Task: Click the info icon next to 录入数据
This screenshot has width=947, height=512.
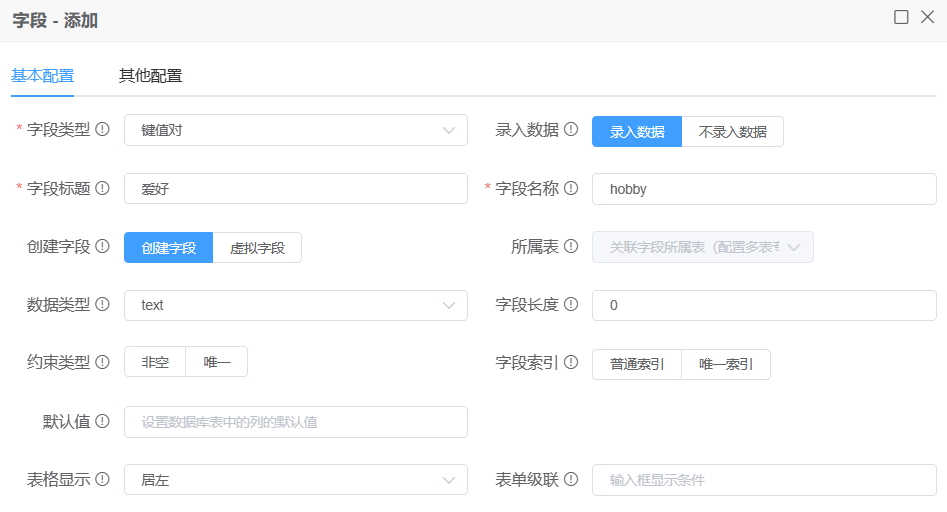Action: point(571,130)
